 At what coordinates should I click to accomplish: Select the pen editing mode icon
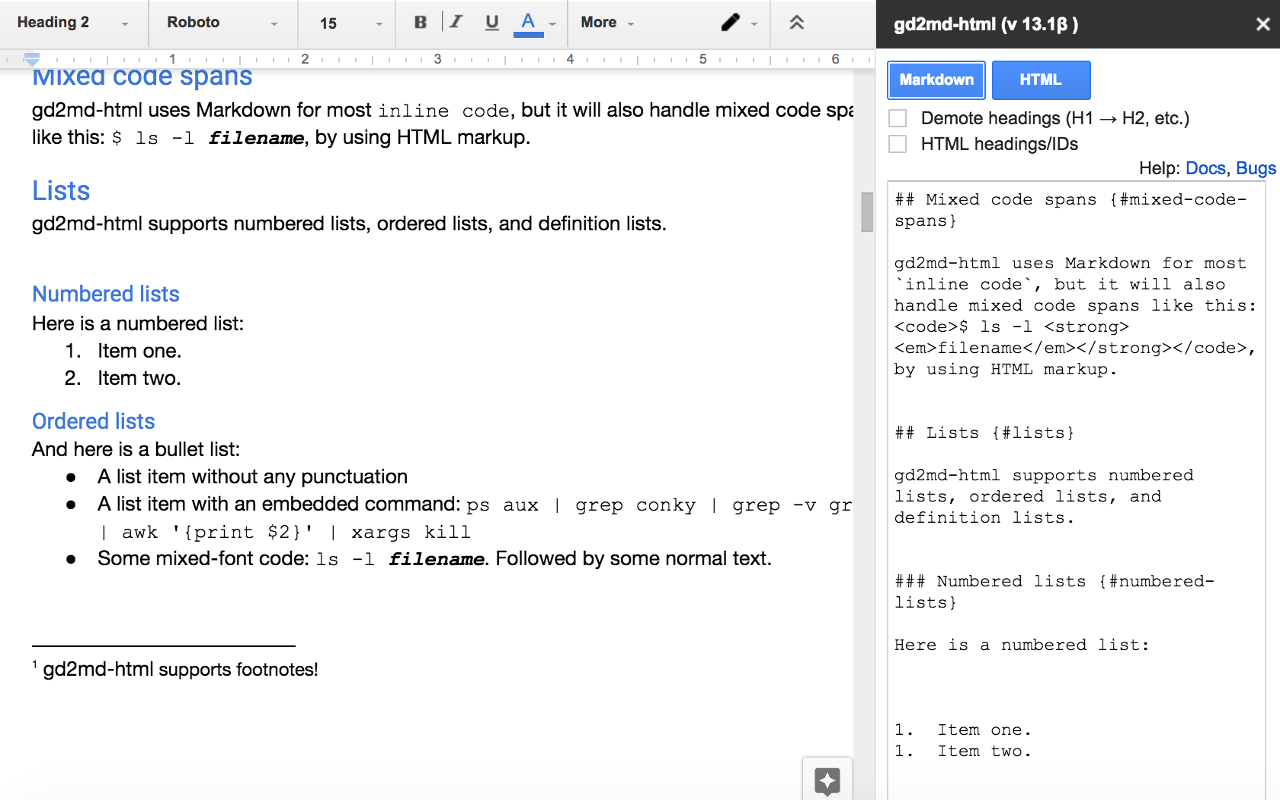[x=729, y=21]
